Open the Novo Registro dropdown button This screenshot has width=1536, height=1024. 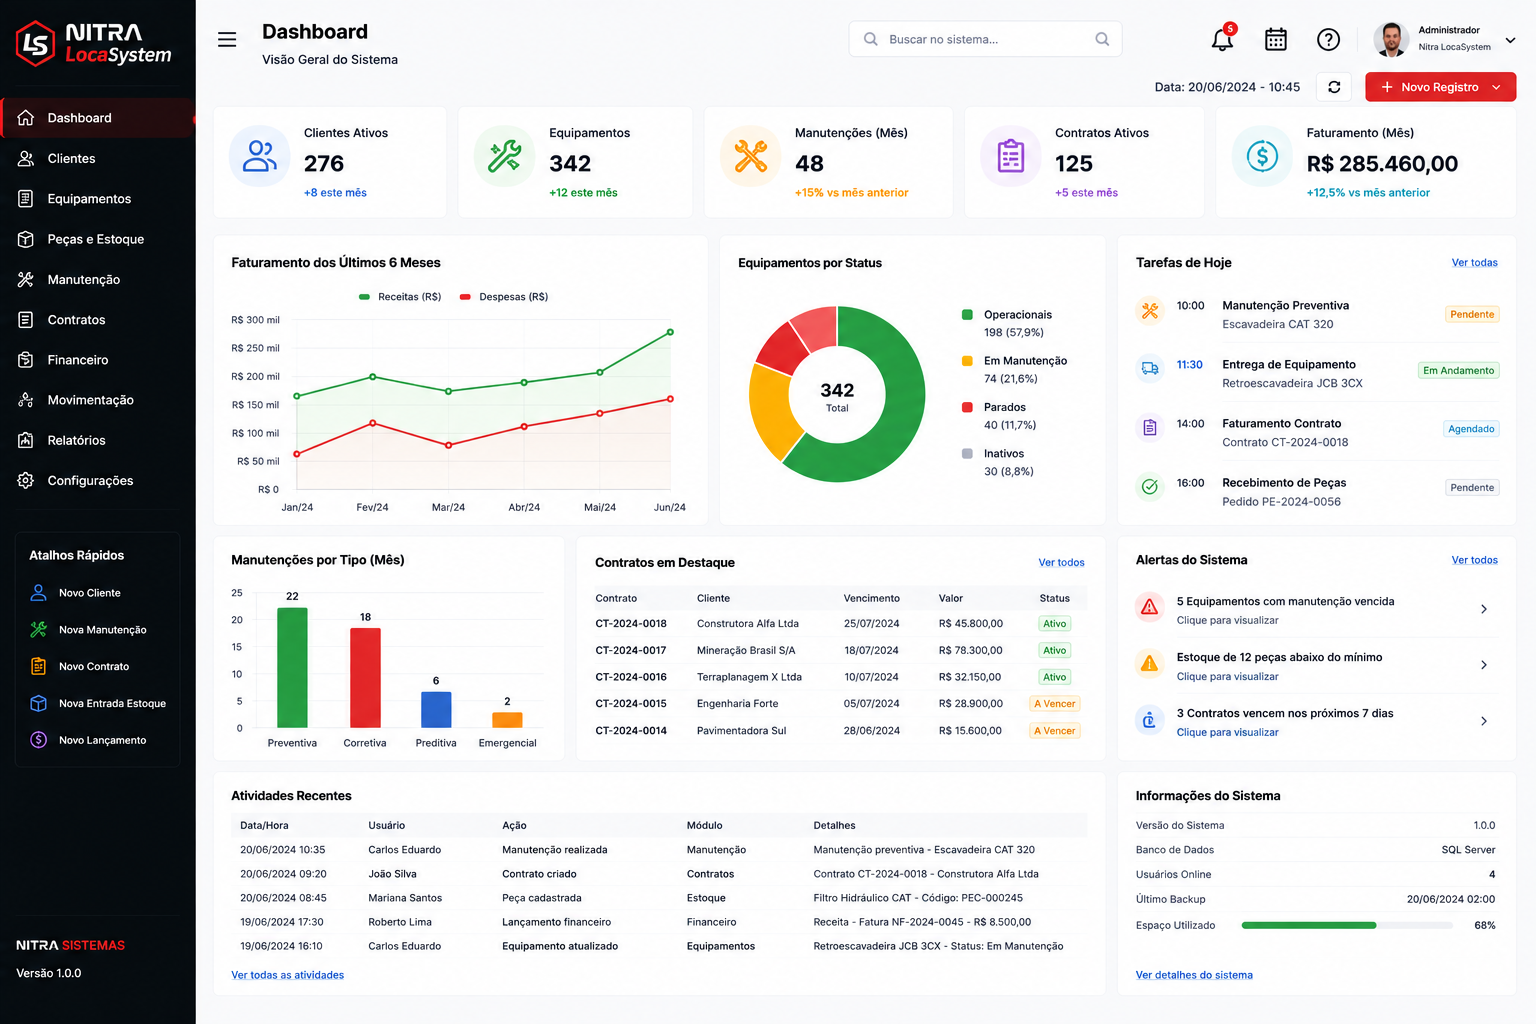click(x=1440, y=87)
